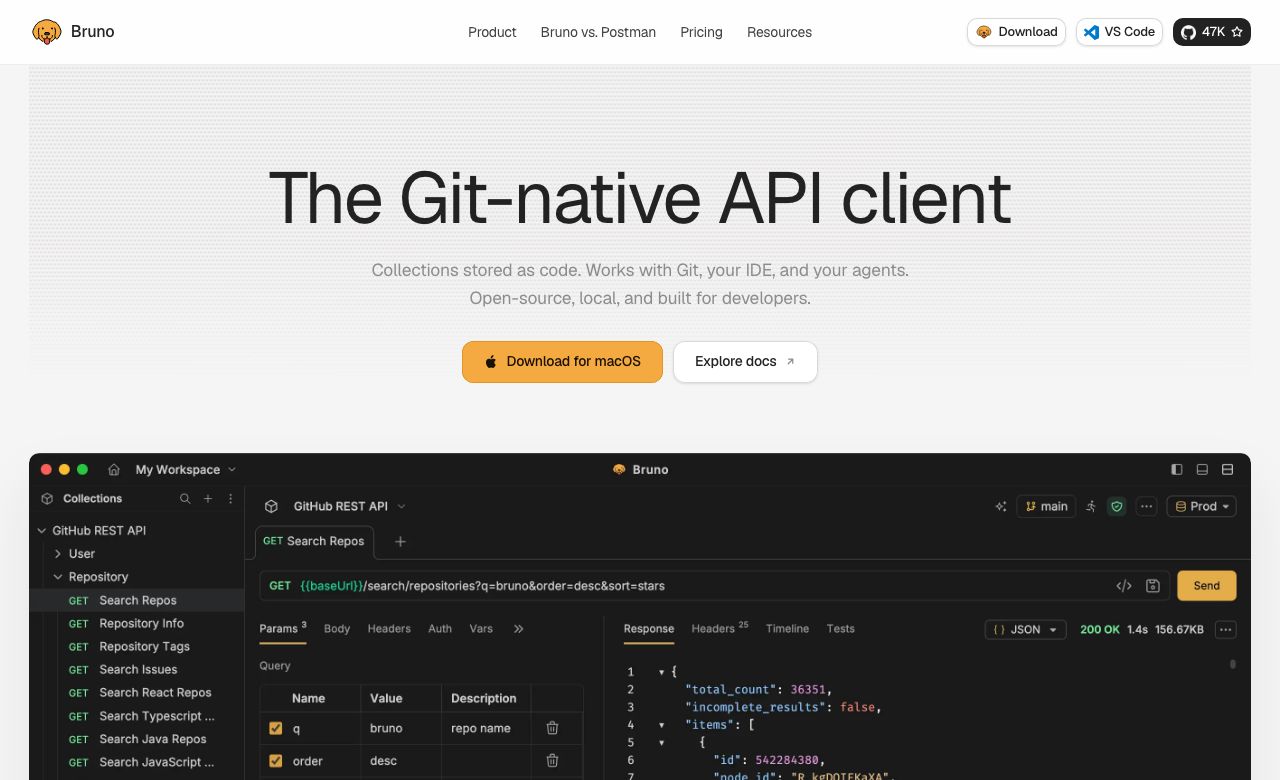Open the Prod environment dropdown
This screenshot has width=1280, height=780.
click(1202, 506)
